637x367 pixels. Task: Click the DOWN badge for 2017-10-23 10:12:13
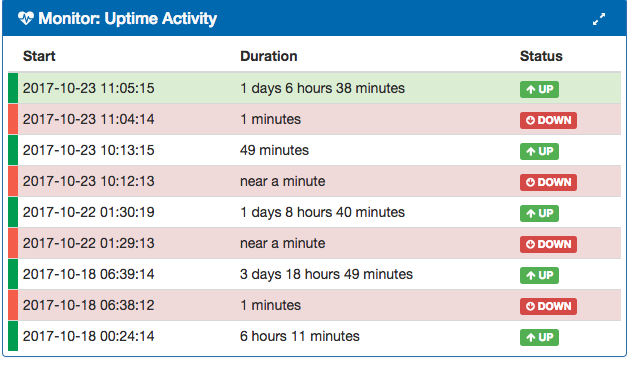[x=548, y=182]
